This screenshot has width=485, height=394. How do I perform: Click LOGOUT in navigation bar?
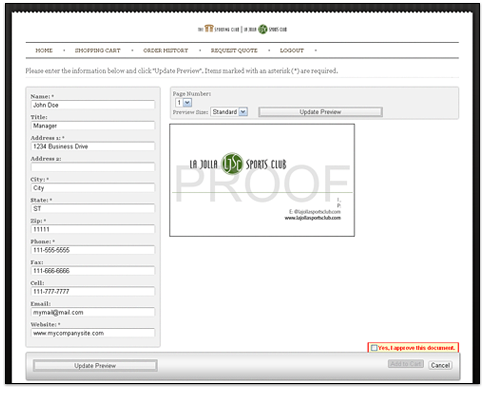(292, 50)
